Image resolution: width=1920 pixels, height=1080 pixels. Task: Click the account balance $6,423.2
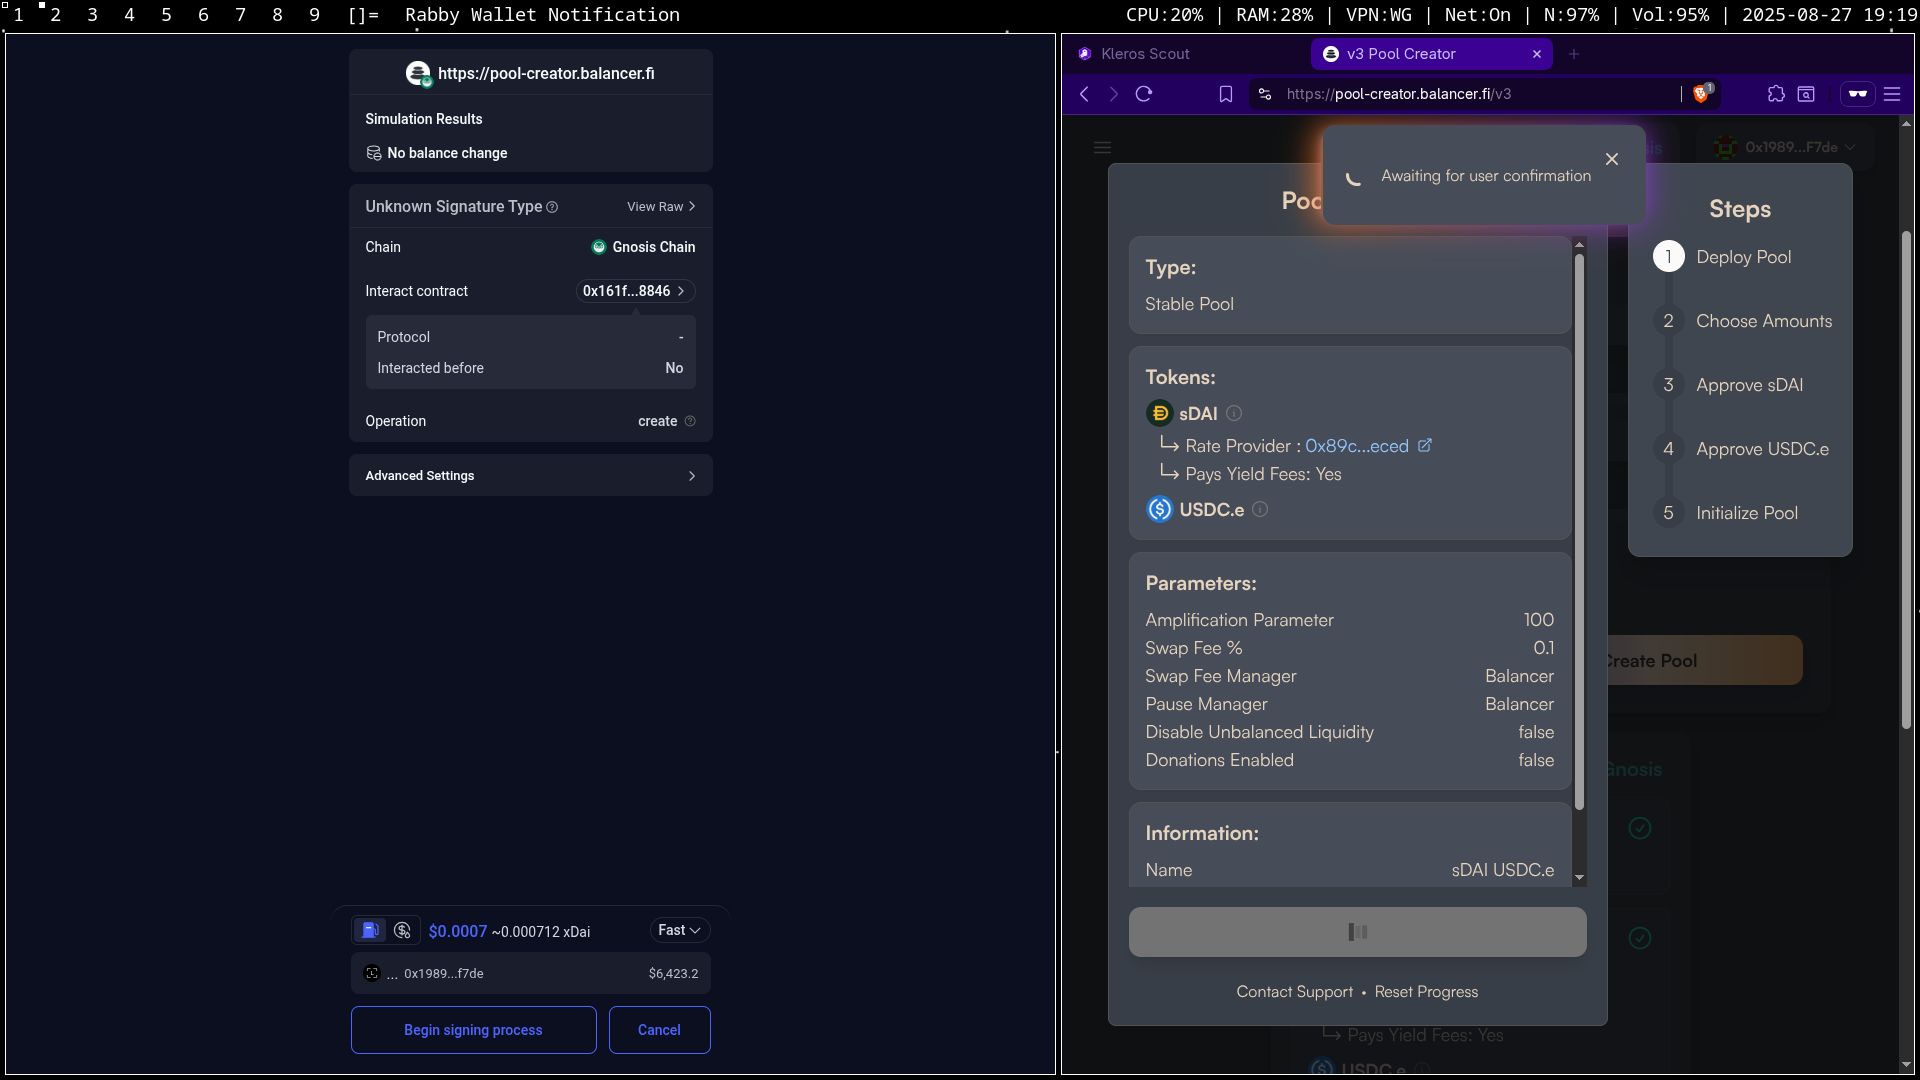click(x=673, y=973)
